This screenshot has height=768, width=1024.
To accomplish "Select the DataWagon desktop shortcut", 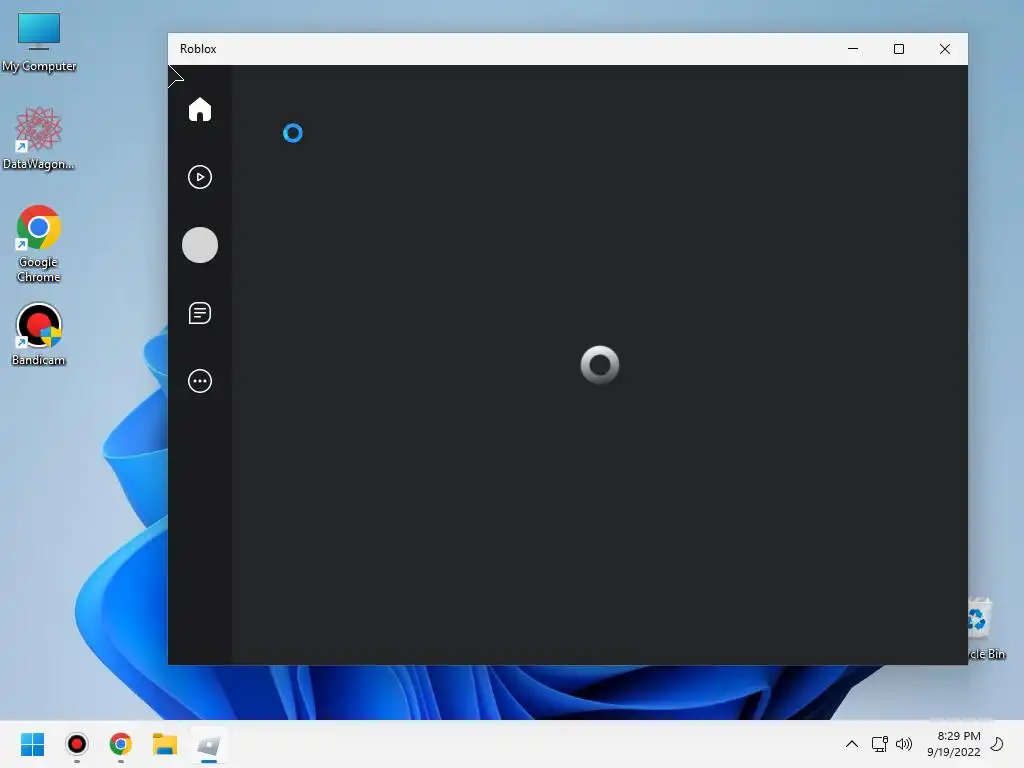I will coord(39,138).
